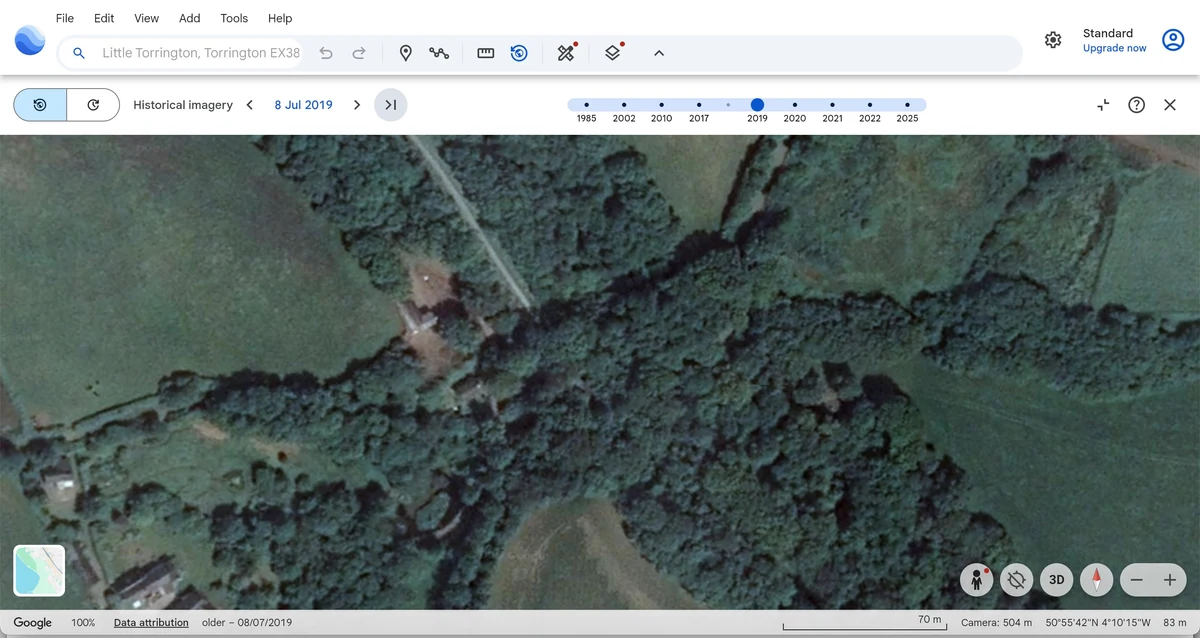Screen dimensions: 1200x638
Task: Collapse the toolbar with the chevron
Action: [659, 53]
